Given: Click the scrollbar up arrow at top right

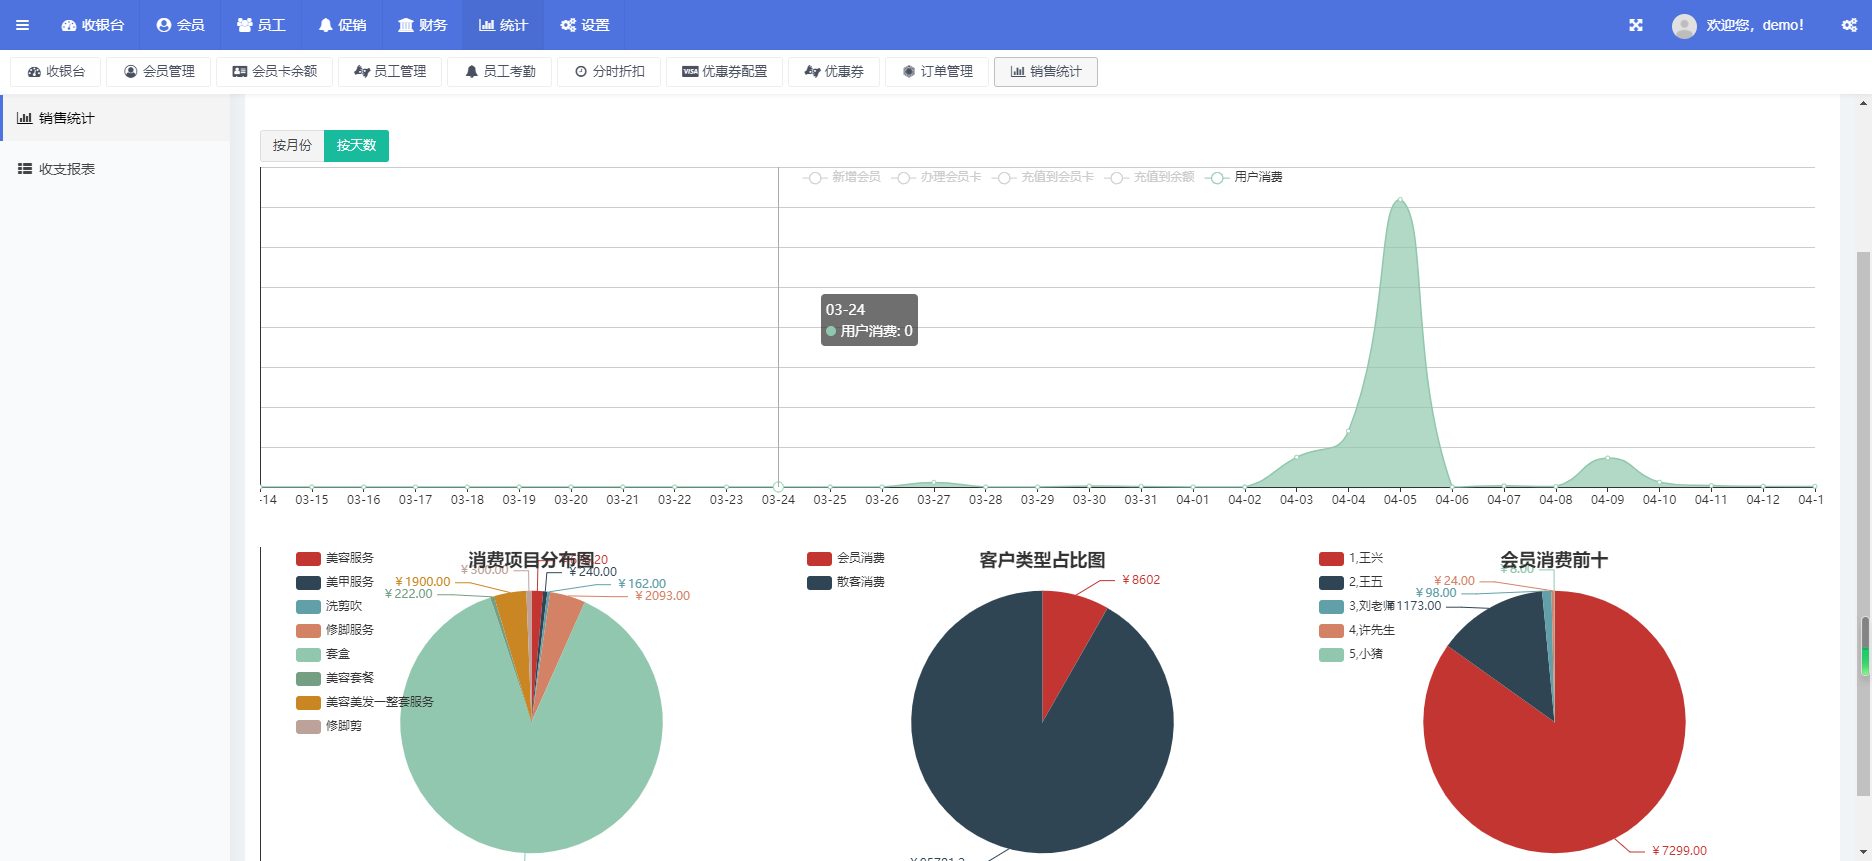Looking at the screenshot, I should [1863, 103].
